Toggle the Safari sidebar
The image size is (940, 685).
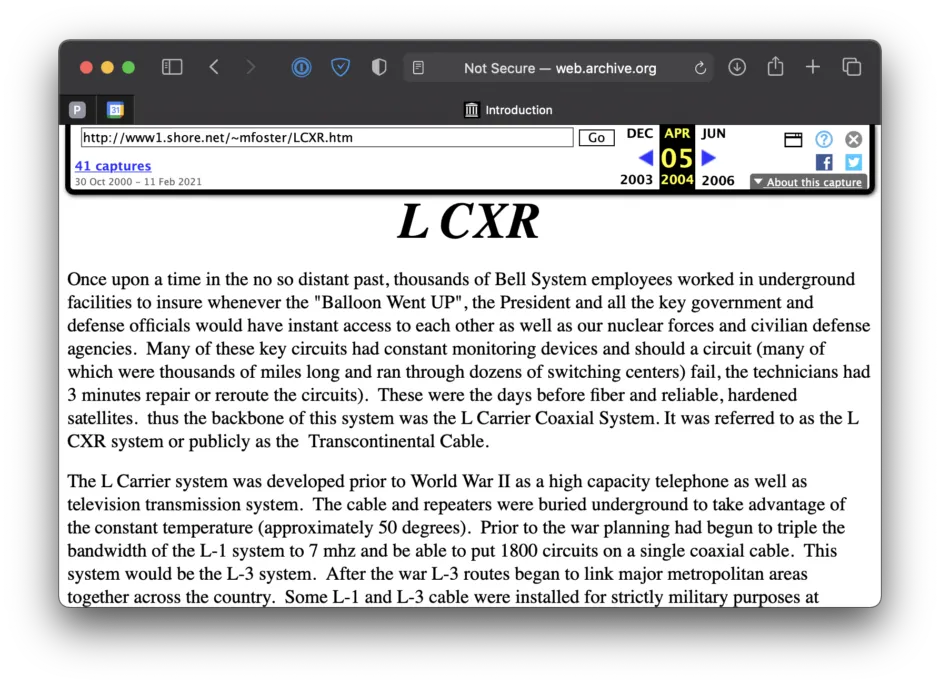[172, 67]
